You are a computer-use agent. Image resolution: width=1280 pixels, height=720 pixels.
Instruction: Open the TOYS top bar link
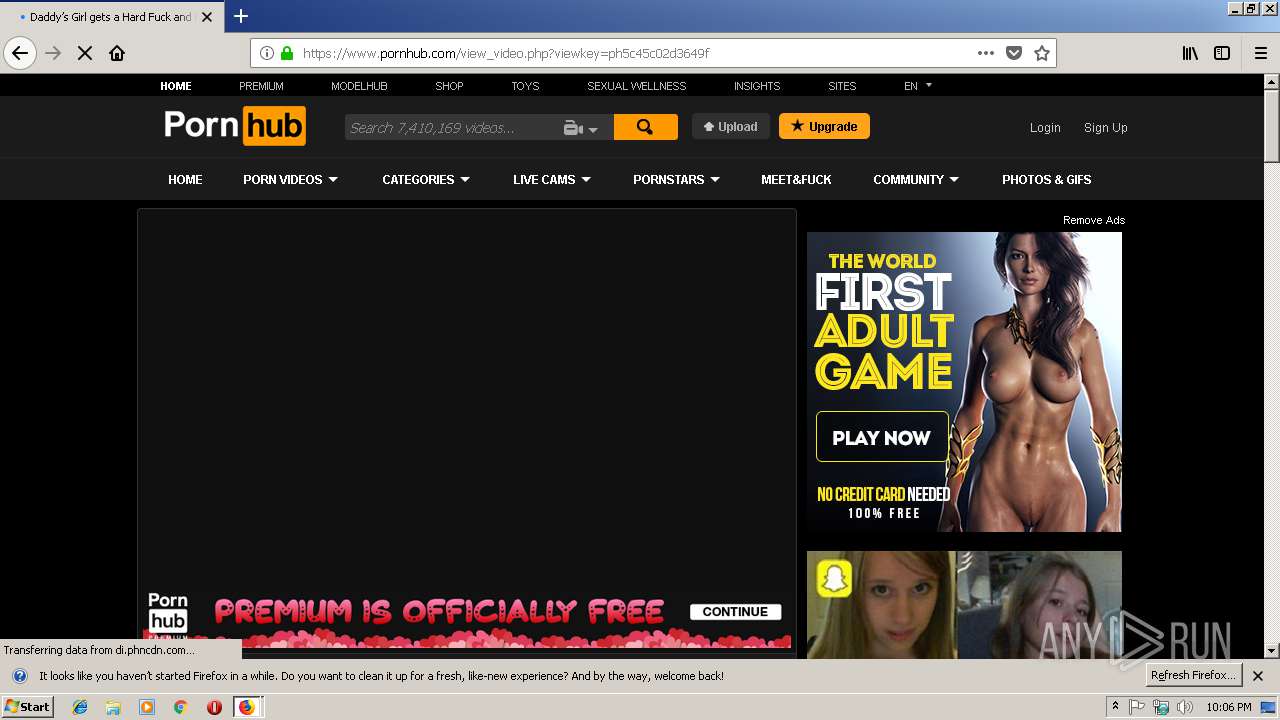[x=525, y=86]
